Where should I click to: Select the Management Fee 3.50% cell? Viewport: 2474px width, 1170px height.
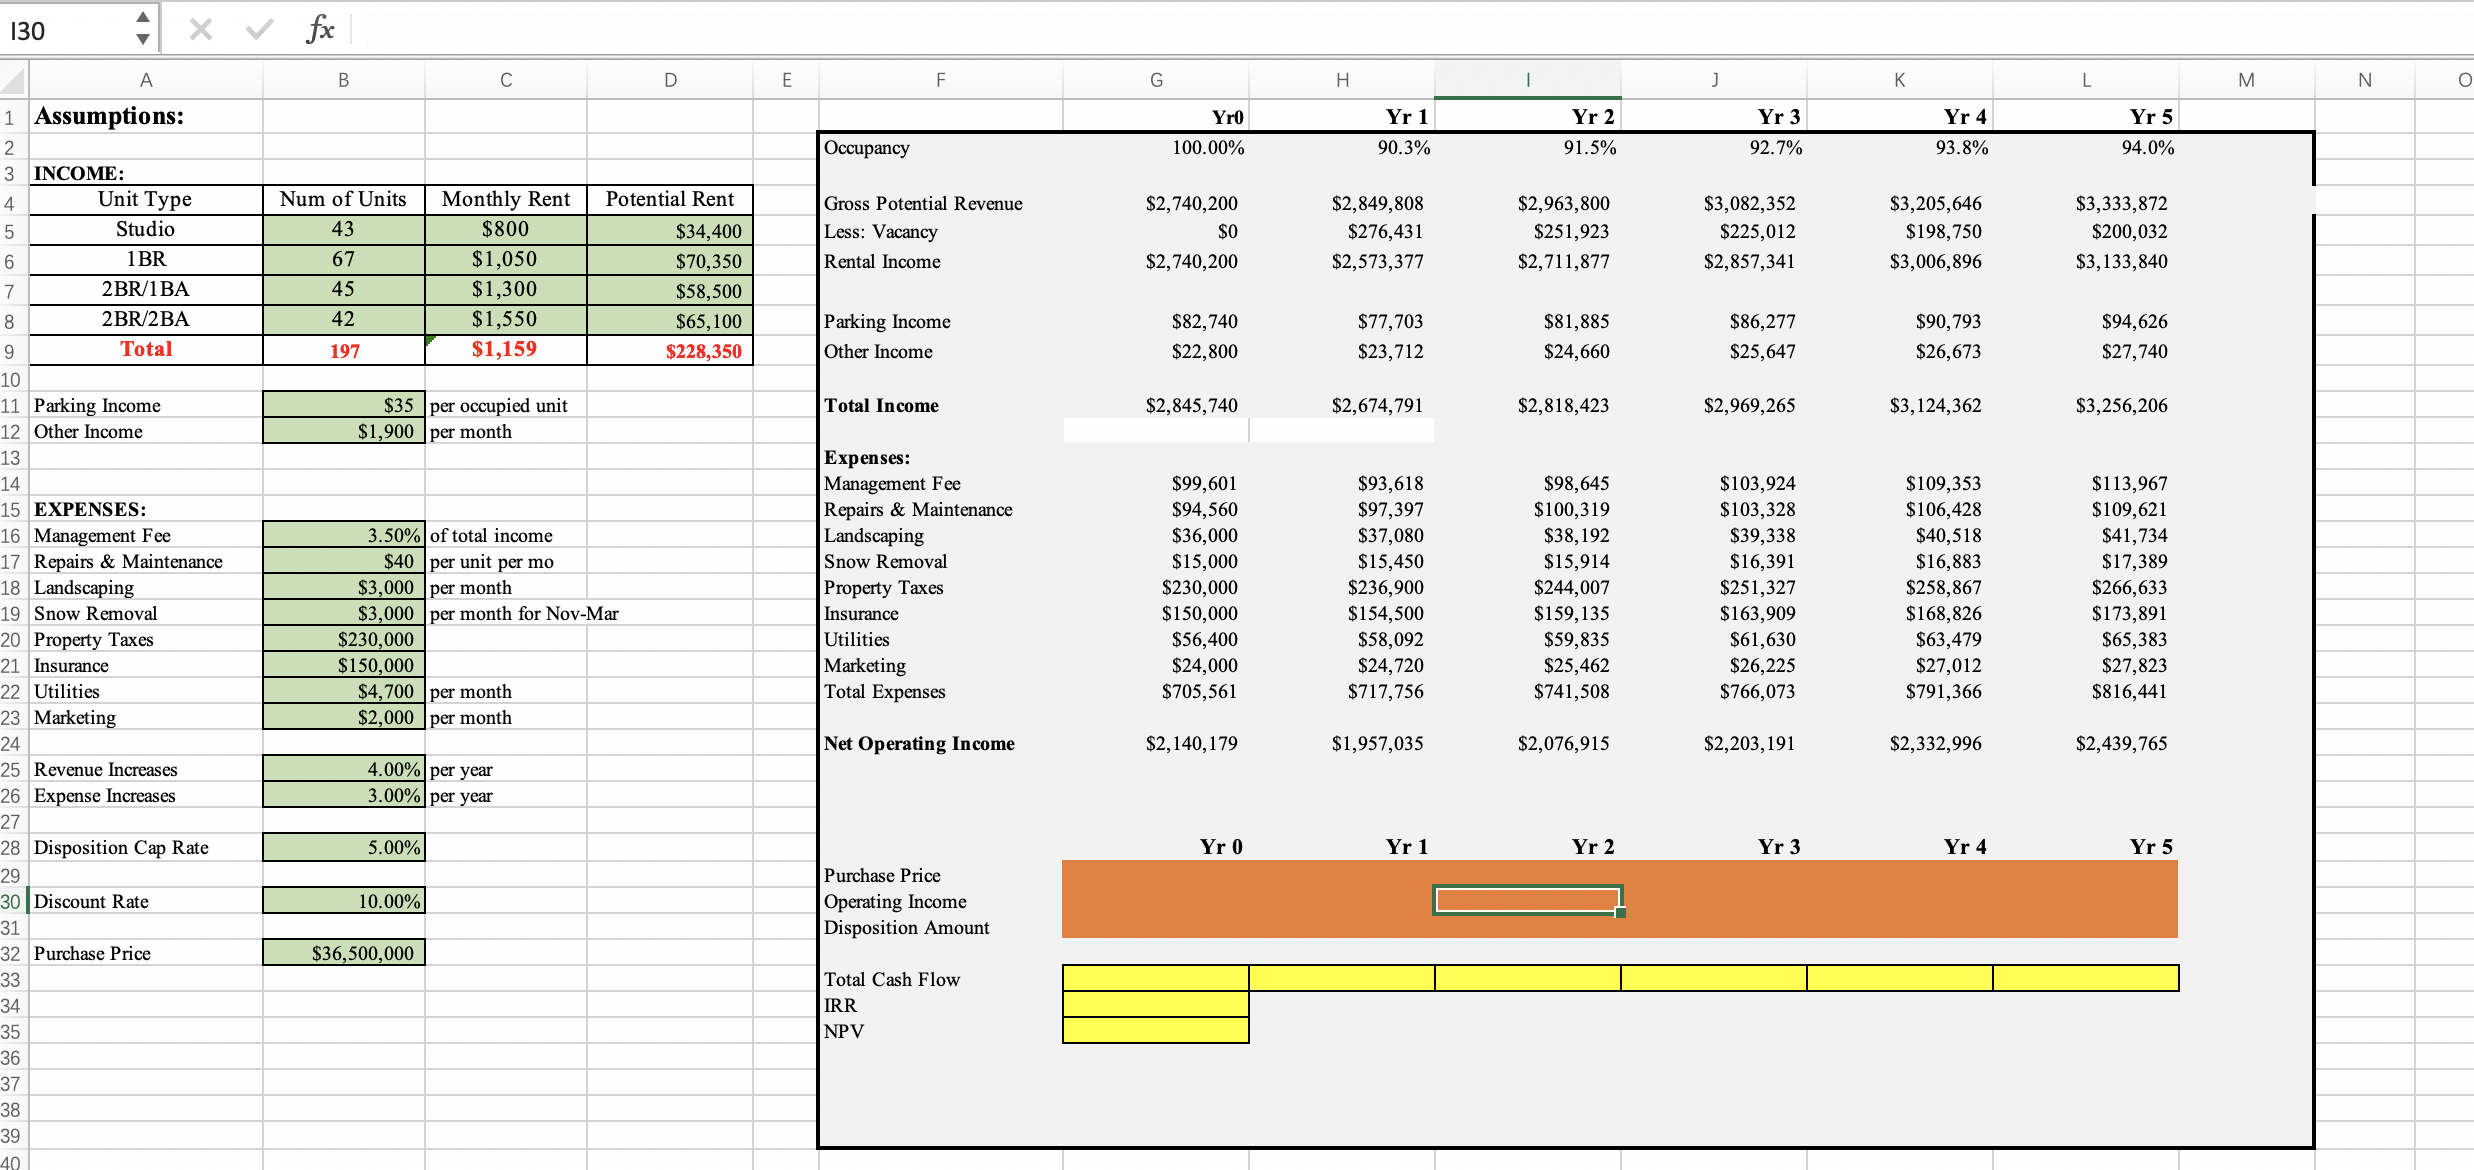click(344, 535)
